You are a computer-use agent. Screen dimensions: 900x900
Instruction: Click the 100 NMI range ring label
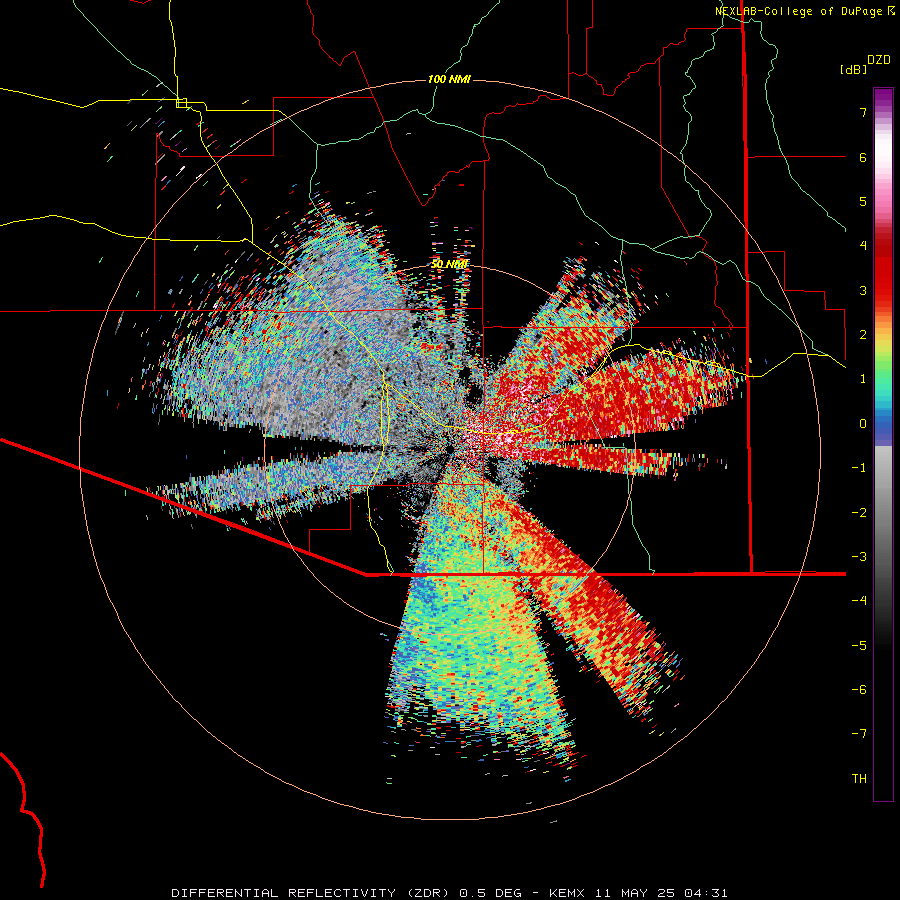[x=449, y=79]
